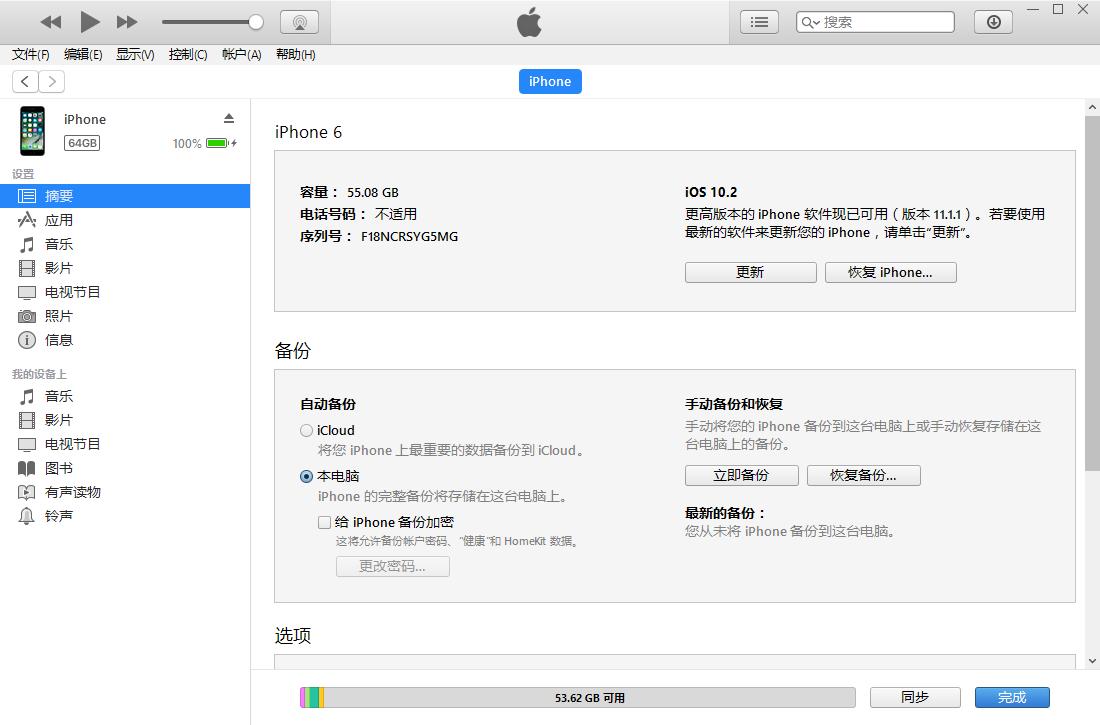The height and width of the screenshot is (725, 1100).
Task: Open the downloads icon near the search field
Action: tap(992, 20)
